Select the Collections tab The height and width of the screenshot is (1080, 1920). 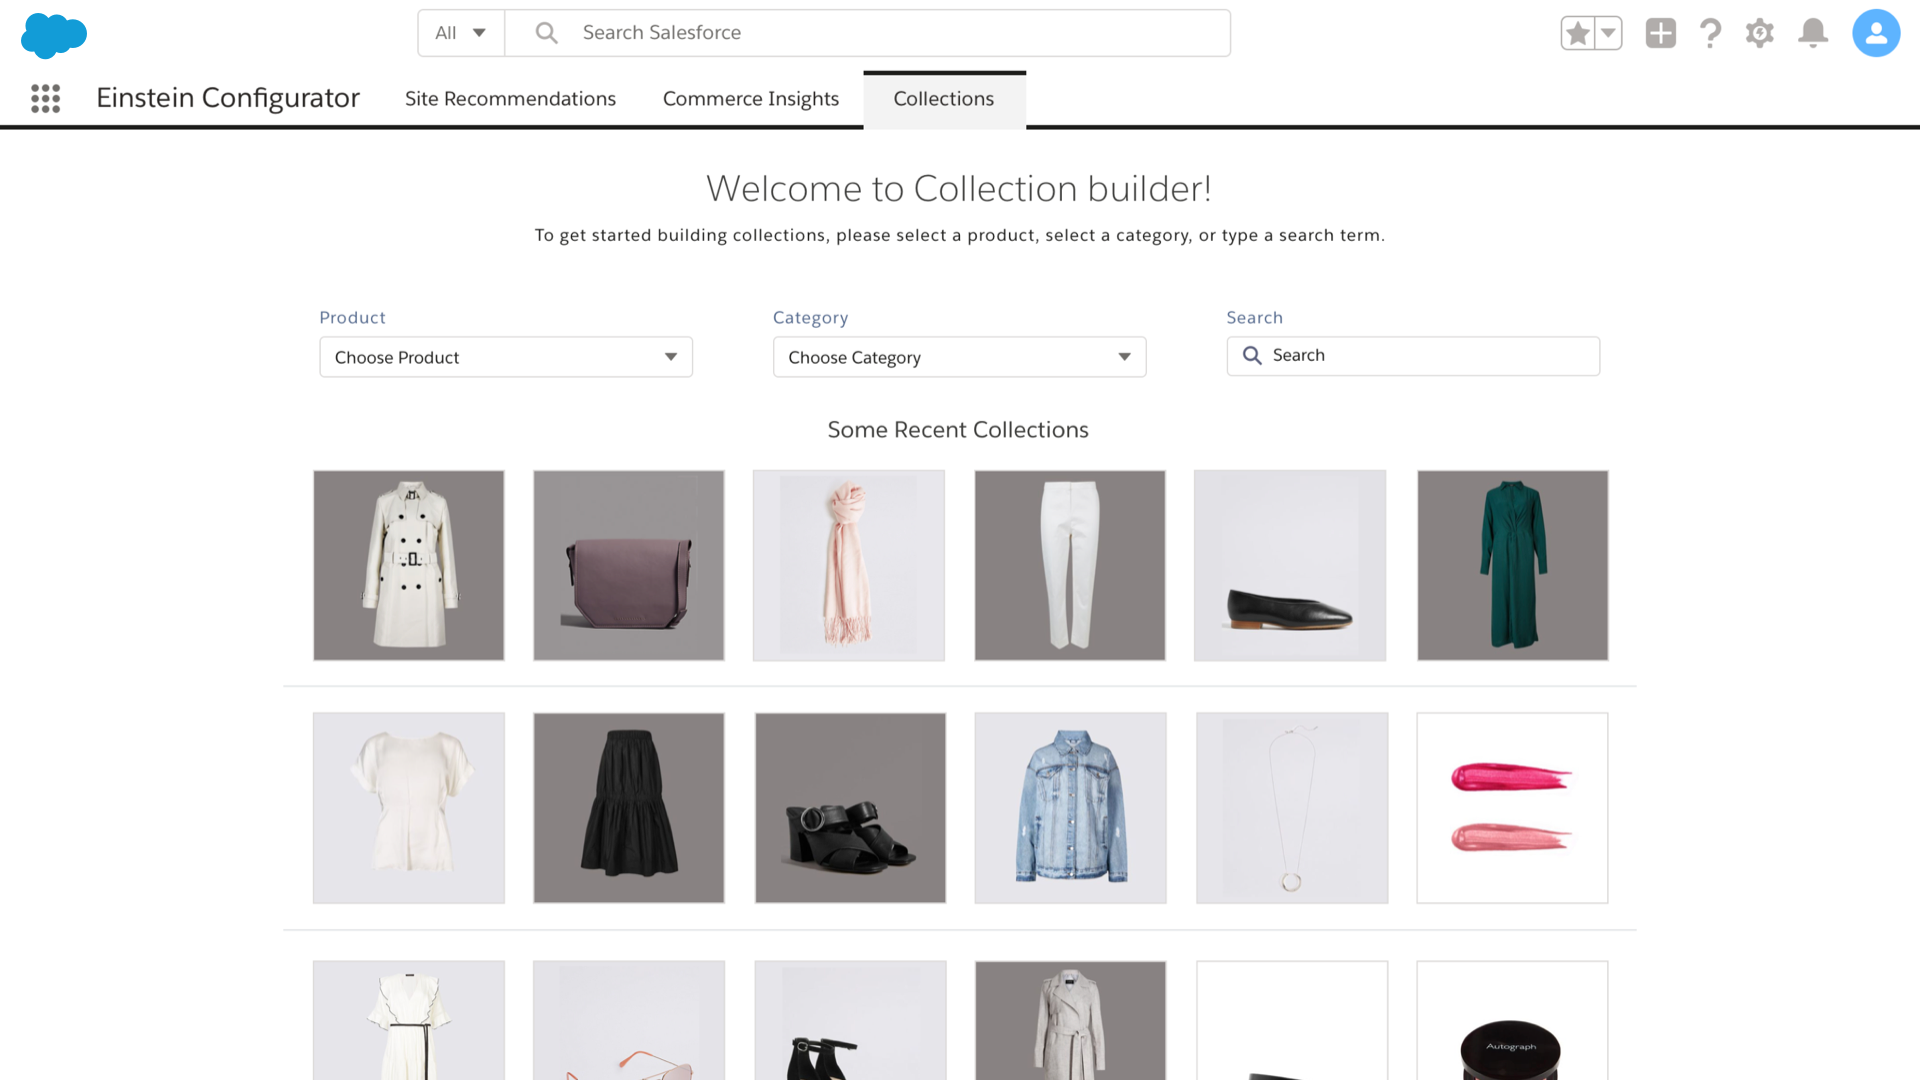(944, 99)
